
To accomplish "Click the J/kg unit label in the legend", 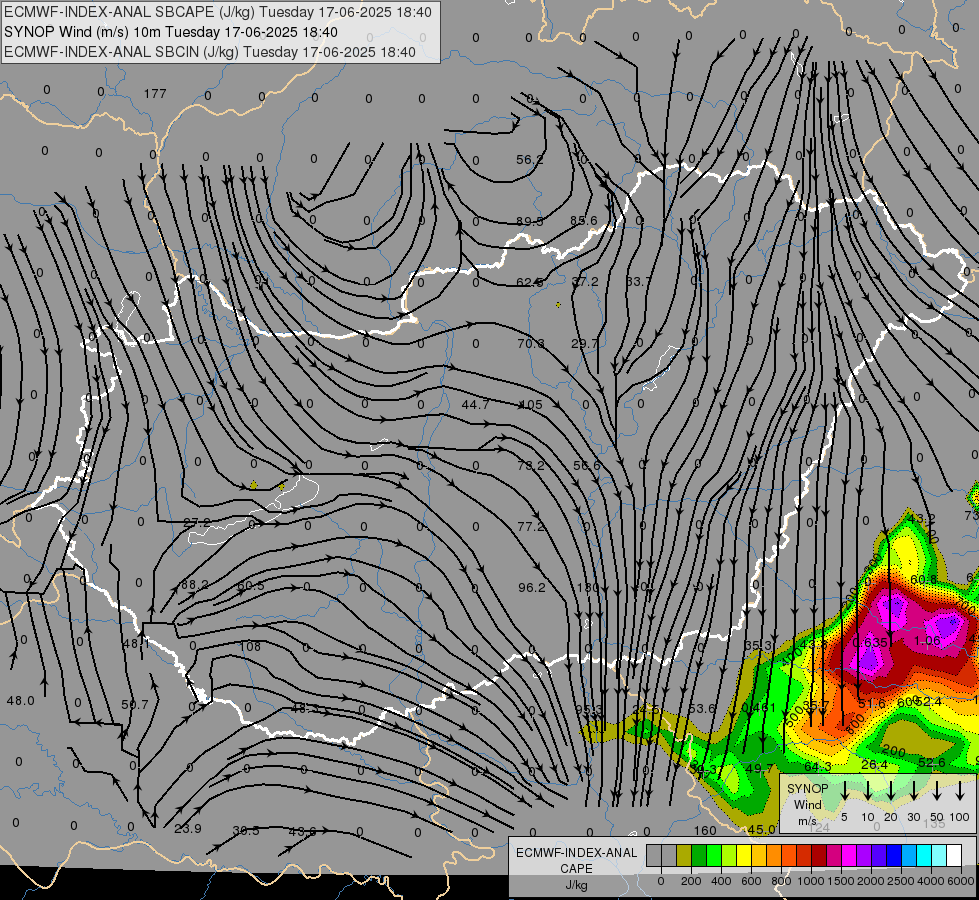I will click(576, 885).
